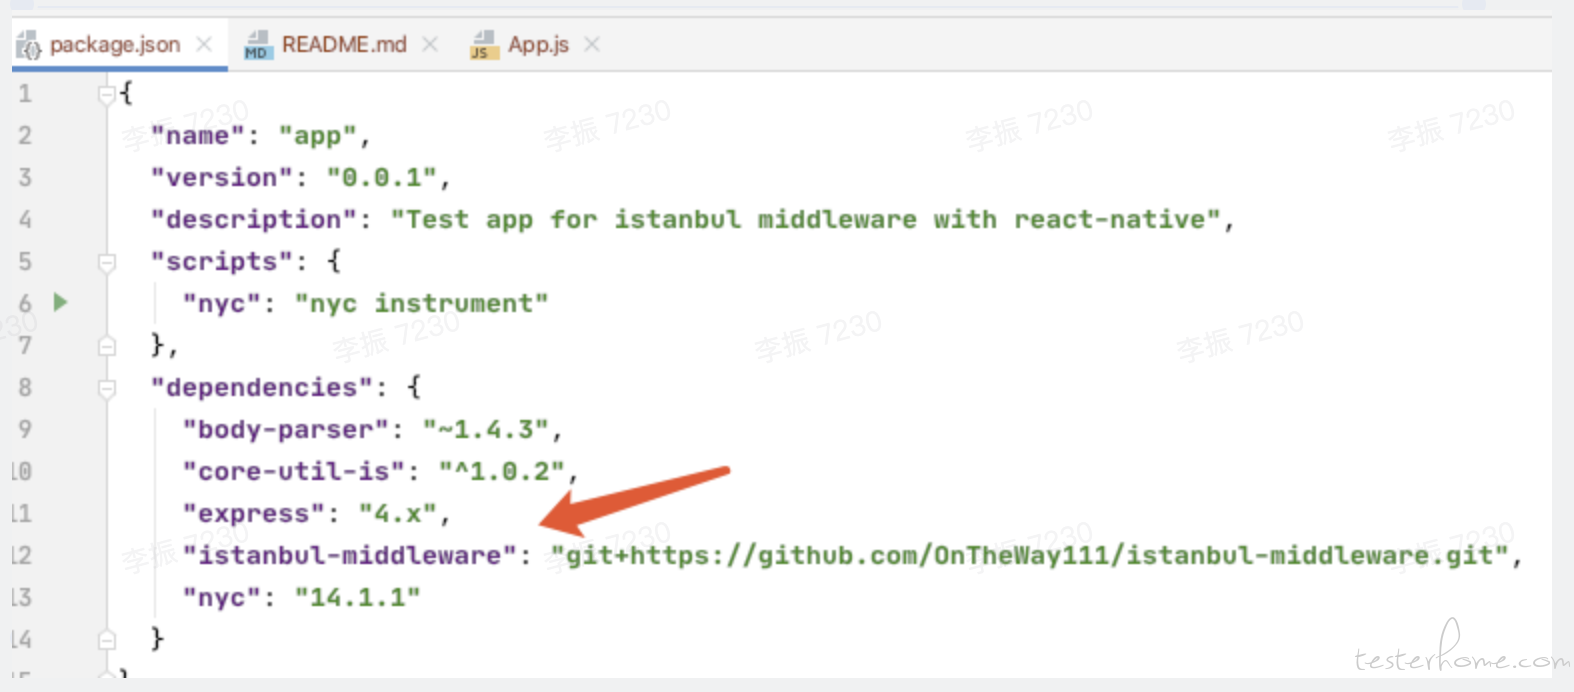Click the README.md markdown file icon
The image size is (1574, 692).
(x=257, y=45)
